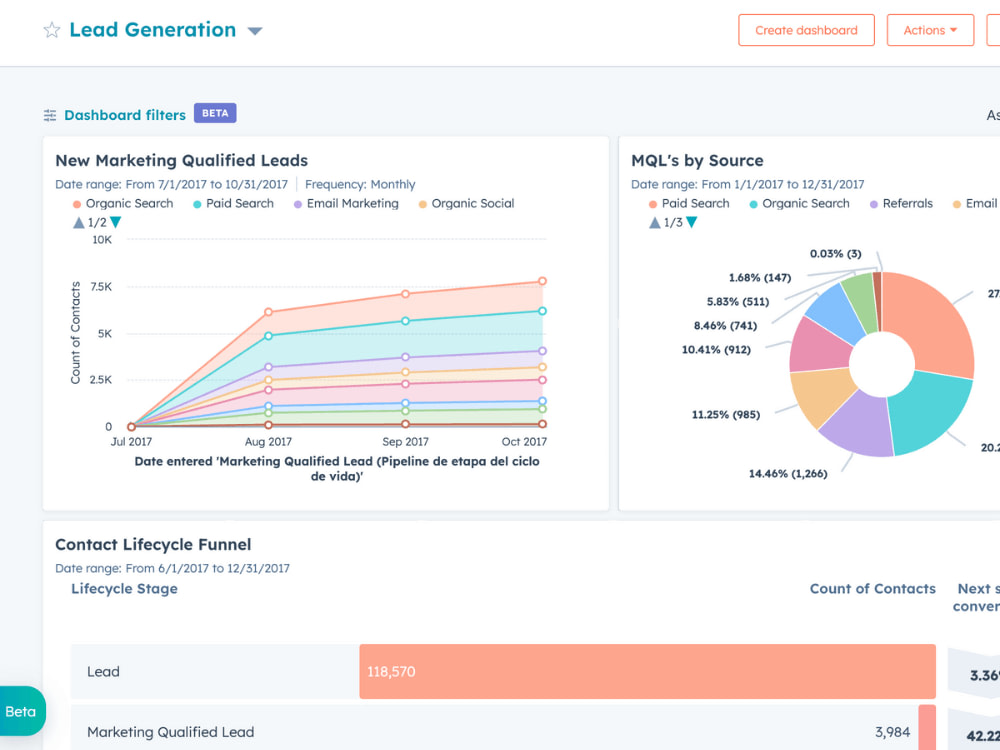1000x750 pixels.
Task: Click the Create dashboard button
Action: click(x=806, y=30)
